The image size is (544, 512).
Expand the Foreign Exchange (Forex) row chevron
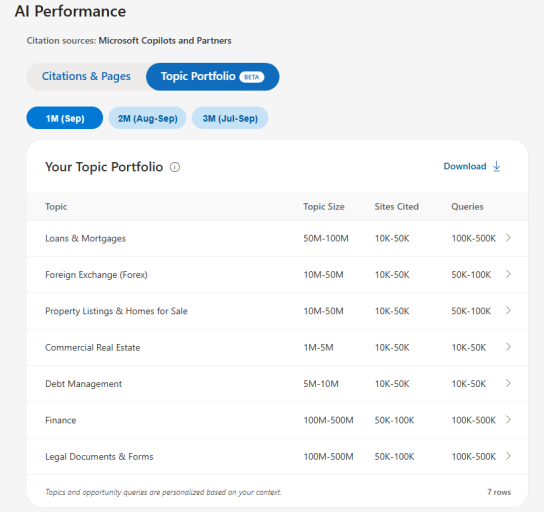tap(508, 274)
